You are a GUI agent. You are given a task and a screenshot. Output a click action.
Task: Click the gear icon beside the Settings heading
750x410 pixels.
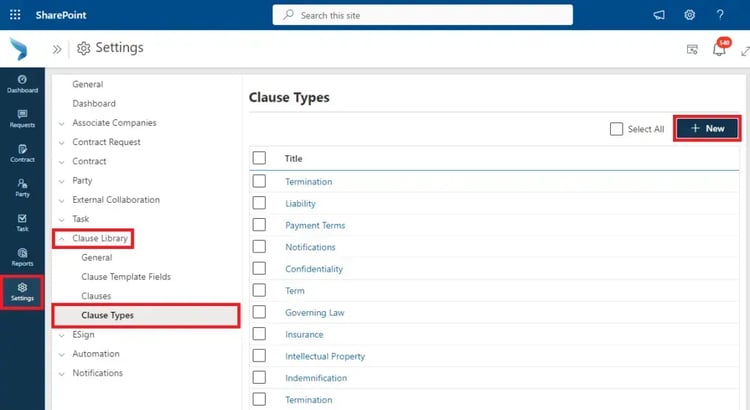[84, 48]
